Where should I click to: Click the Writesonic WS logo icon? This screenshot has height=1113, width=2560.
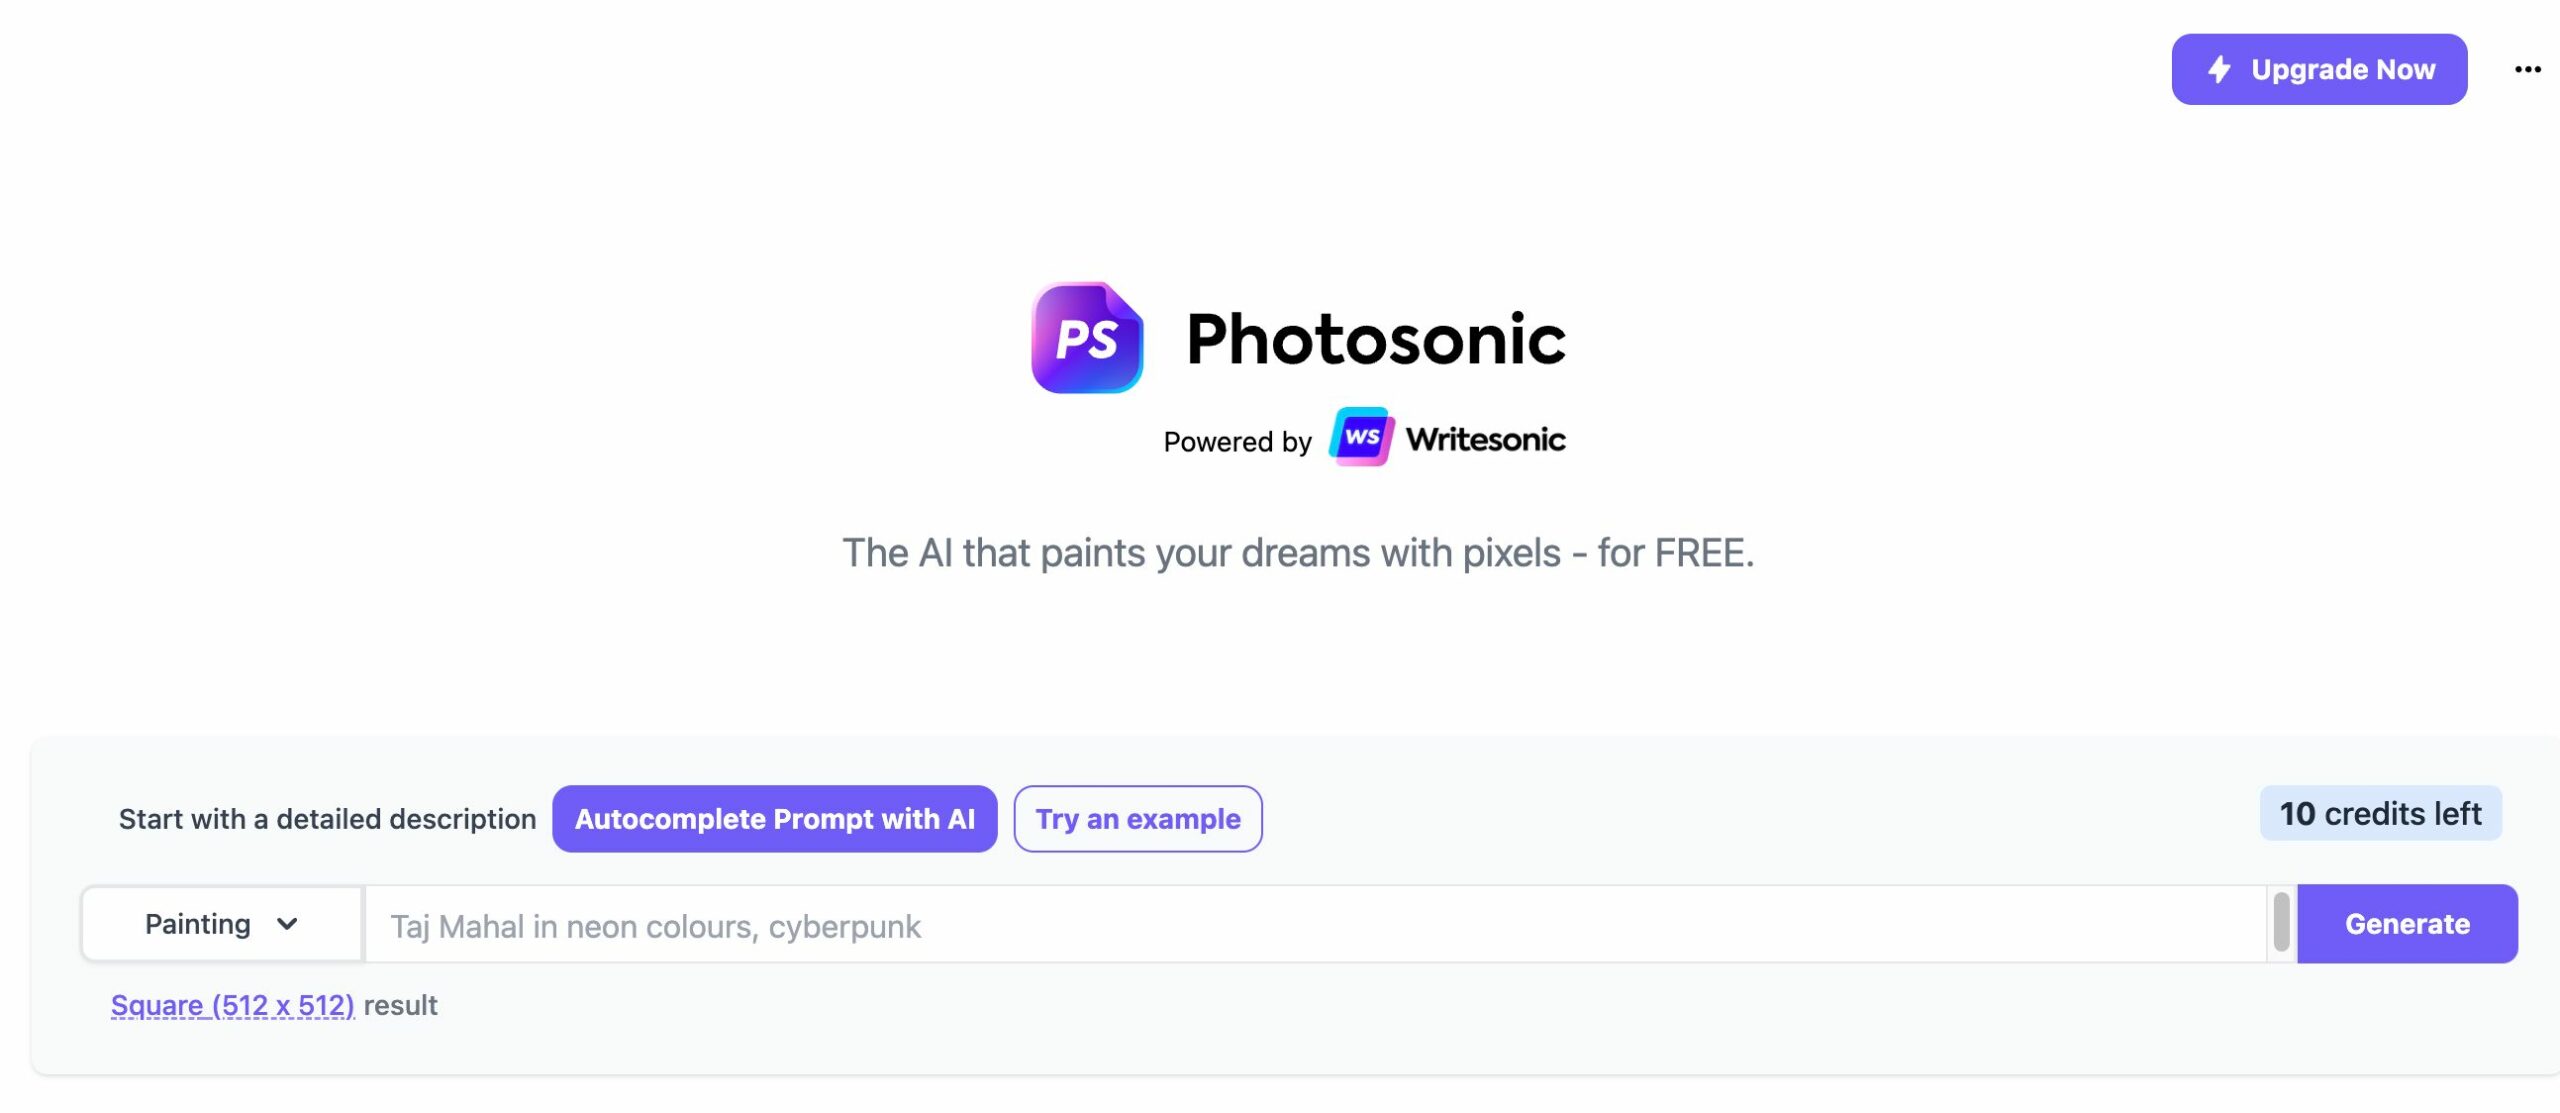[1361, 437]
